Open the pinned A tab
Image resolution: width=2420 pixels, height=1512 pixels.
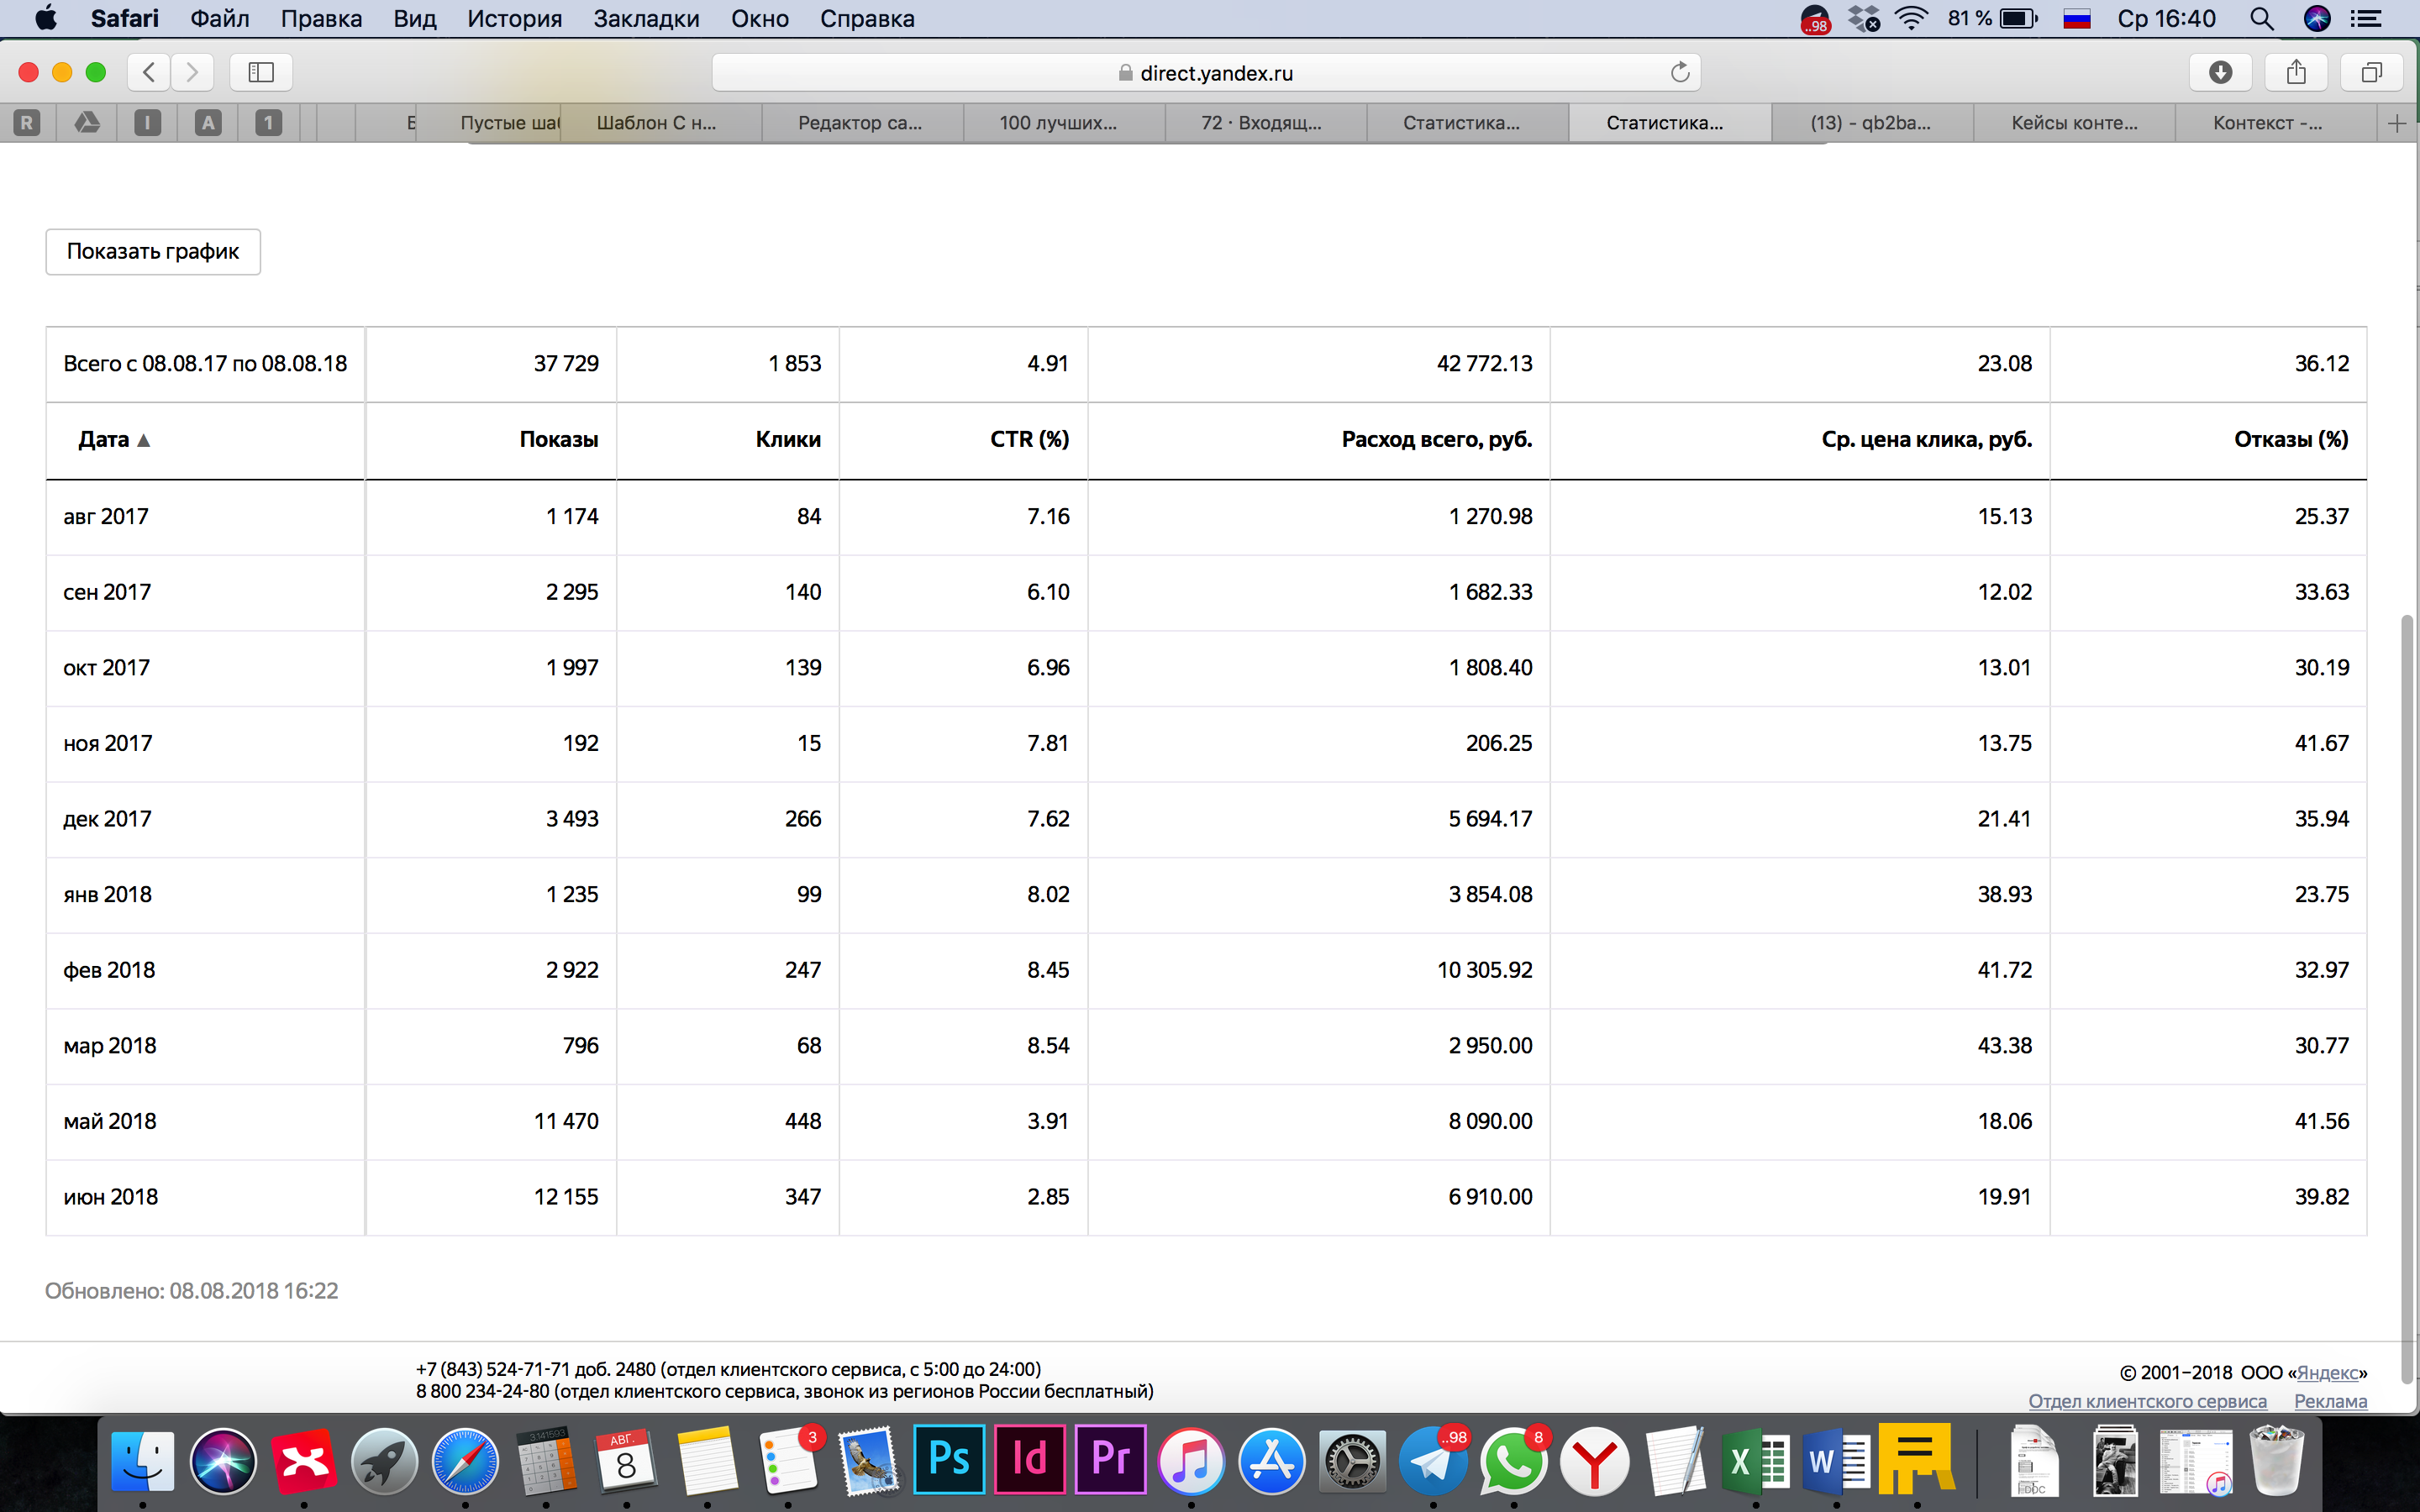208,123
